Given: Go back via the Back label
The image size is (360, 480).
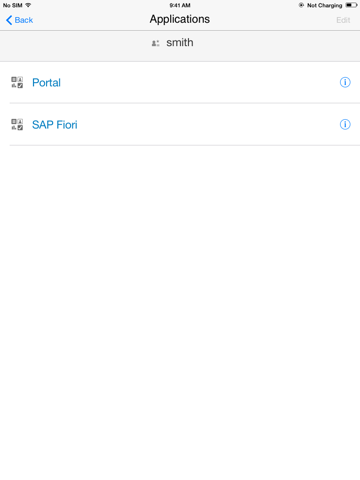Looking at the screenshot, I should (x=24, y=20).
